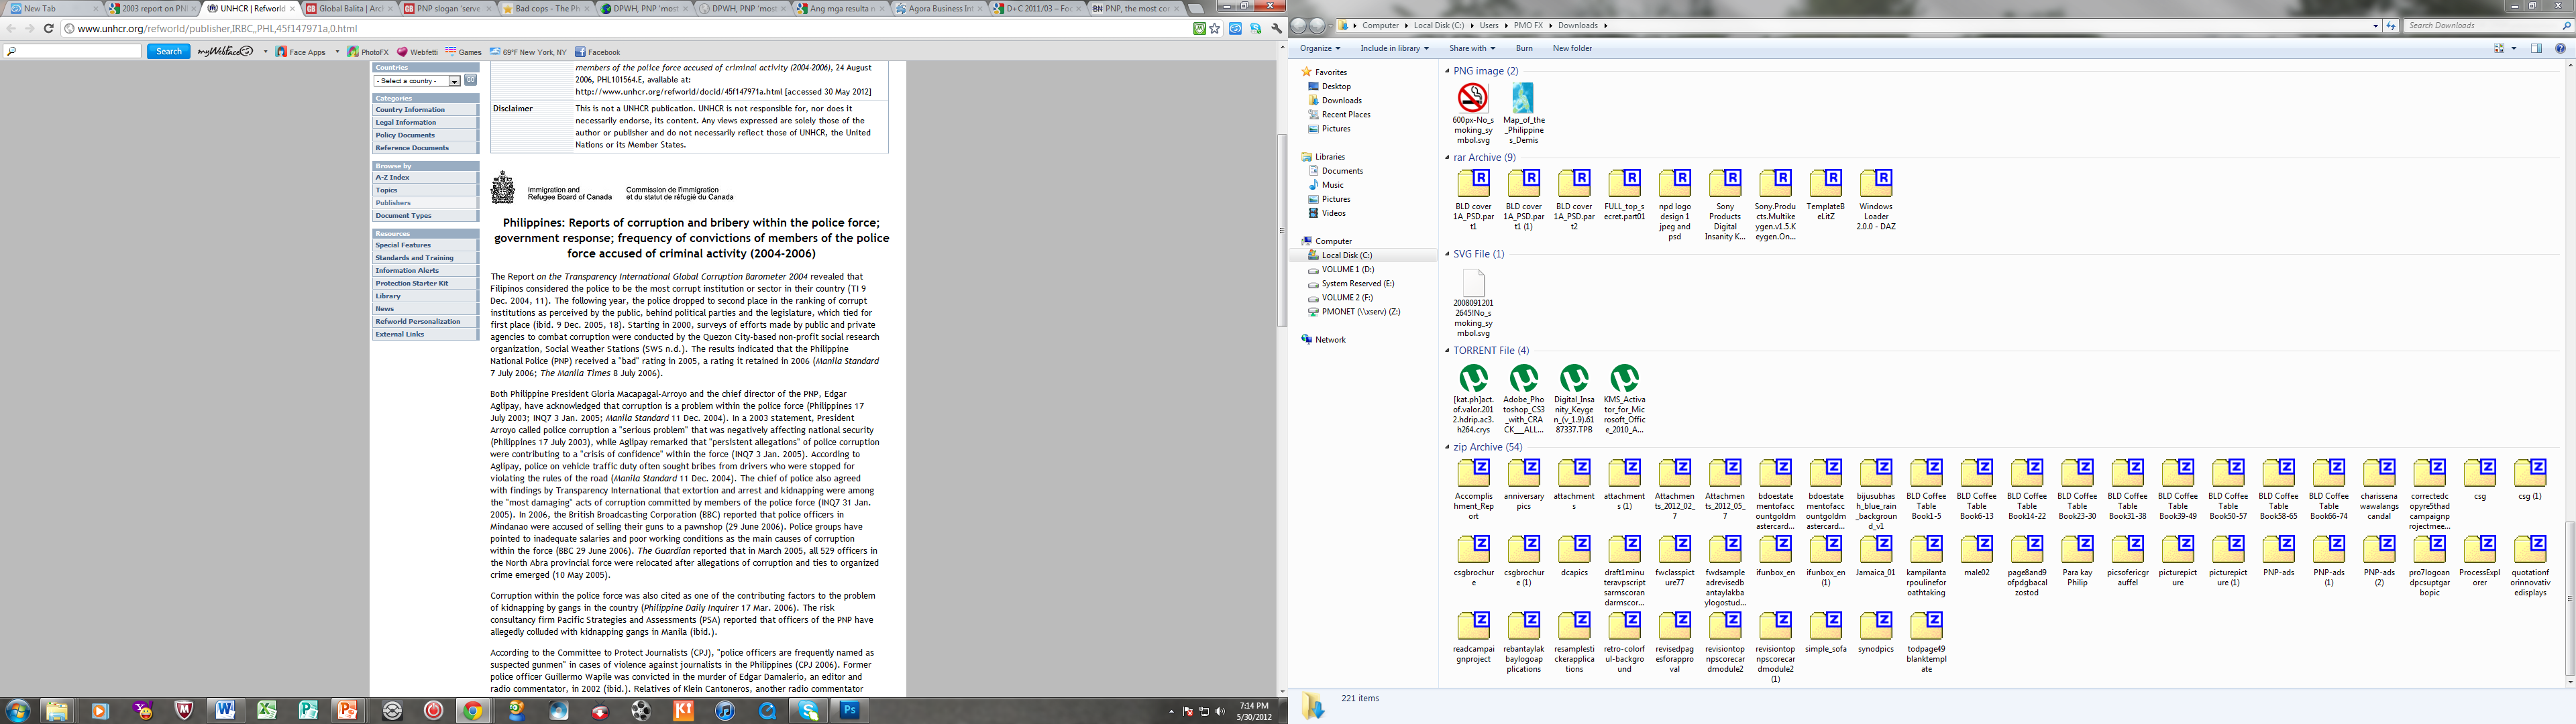Select the Jamaica_01 zip archive
2576x724 pixels.
tap(1876, 557)
